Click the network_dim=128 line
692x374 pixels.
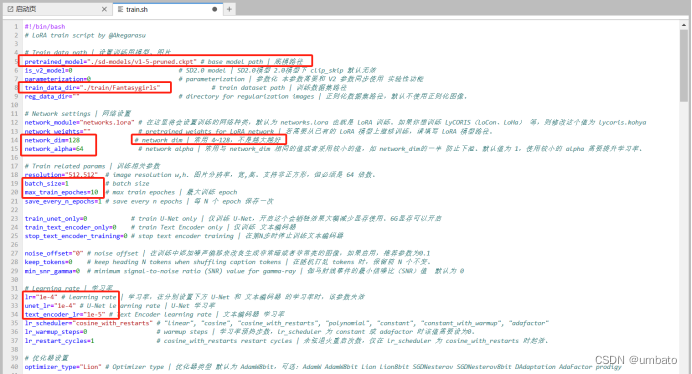52,140
